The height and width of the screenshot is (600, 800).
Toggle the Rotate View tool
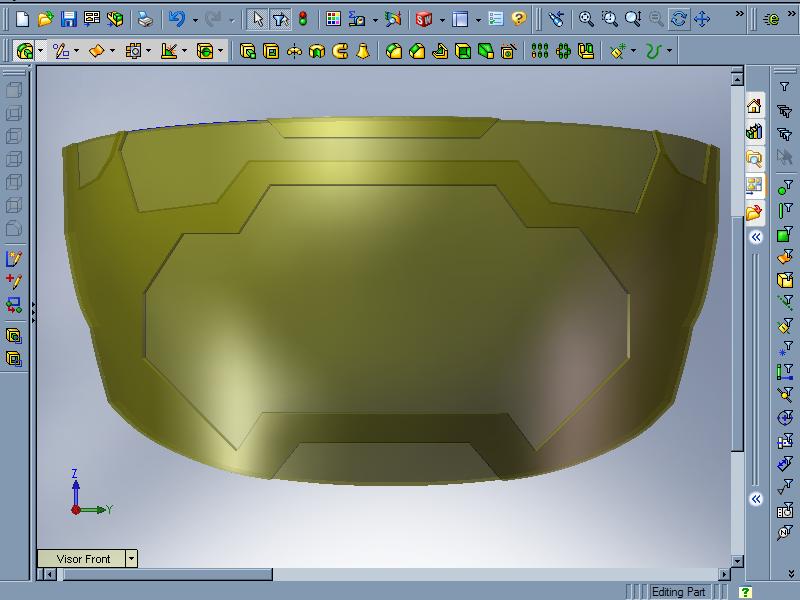(679, 19)
